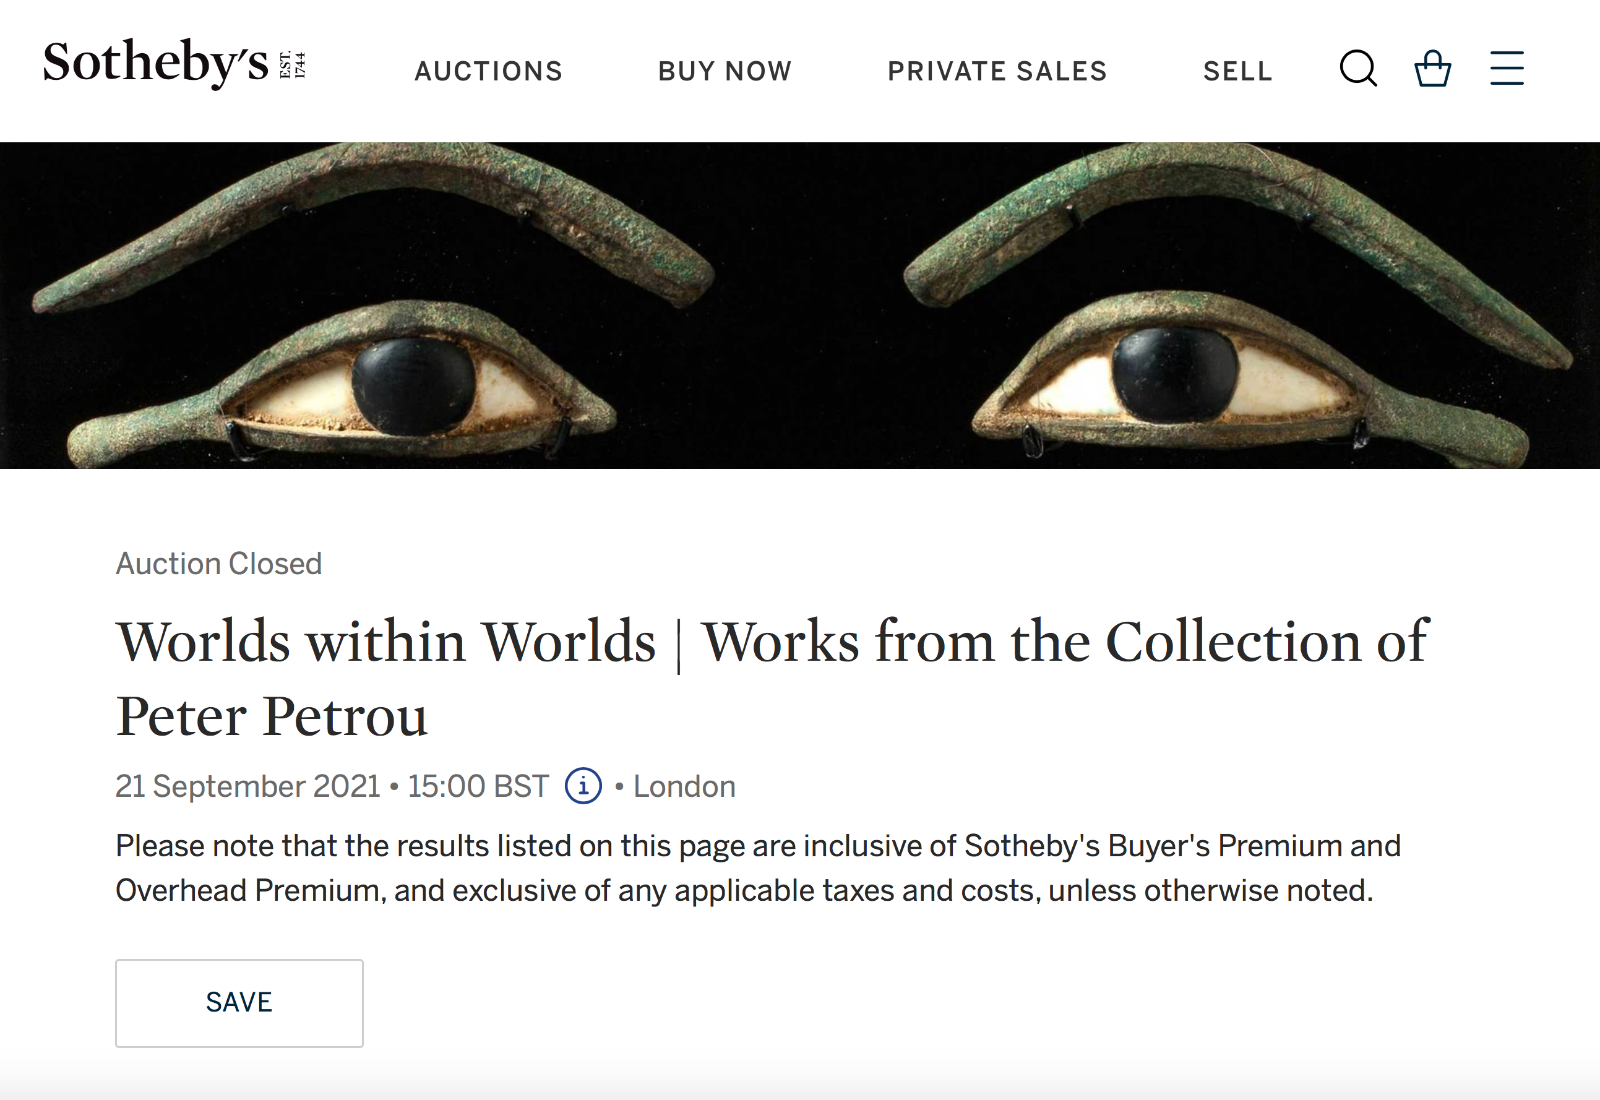
Task: Click the London location text
Action: pos(683,788)
